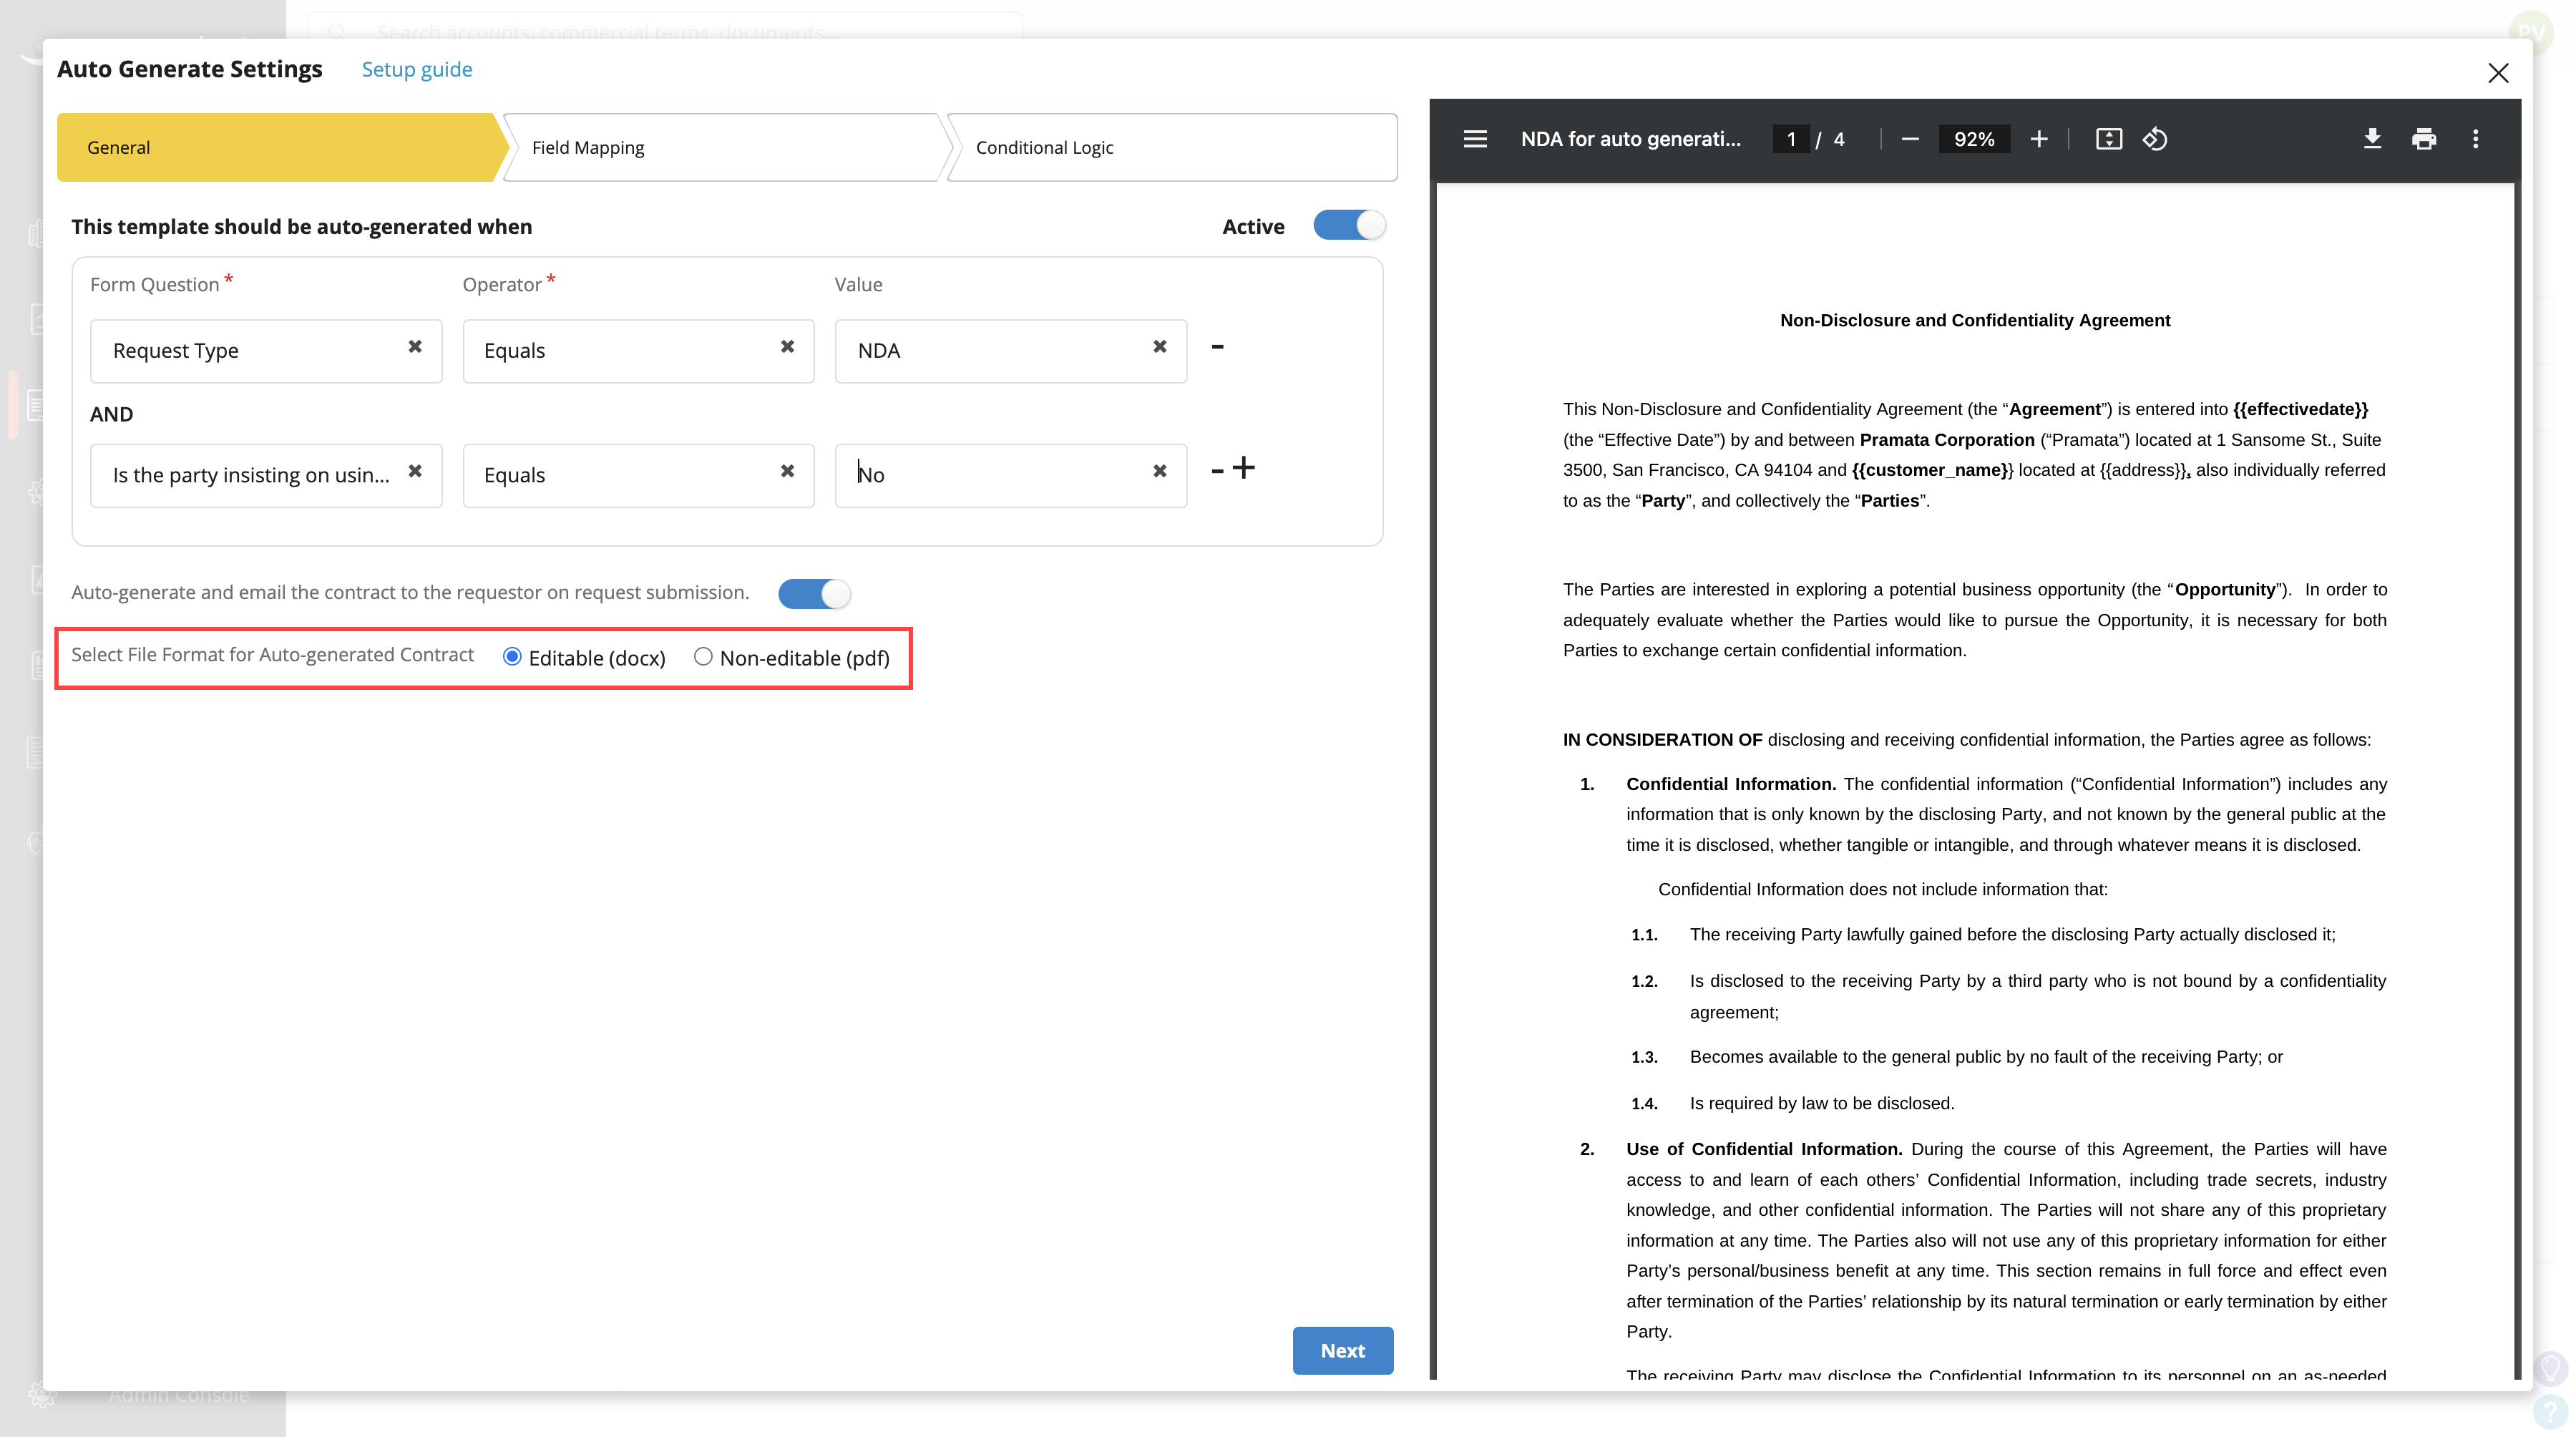Viewport: 2576px width, 1437px height.
Task: Remove the Request Type condition row
Action: [1217, 347]
